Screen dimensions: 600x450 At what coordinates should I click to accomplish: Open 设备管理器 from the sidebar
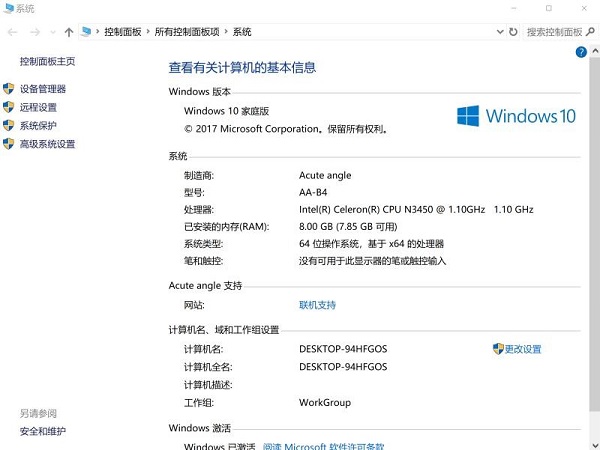click(x=43, y=89)
